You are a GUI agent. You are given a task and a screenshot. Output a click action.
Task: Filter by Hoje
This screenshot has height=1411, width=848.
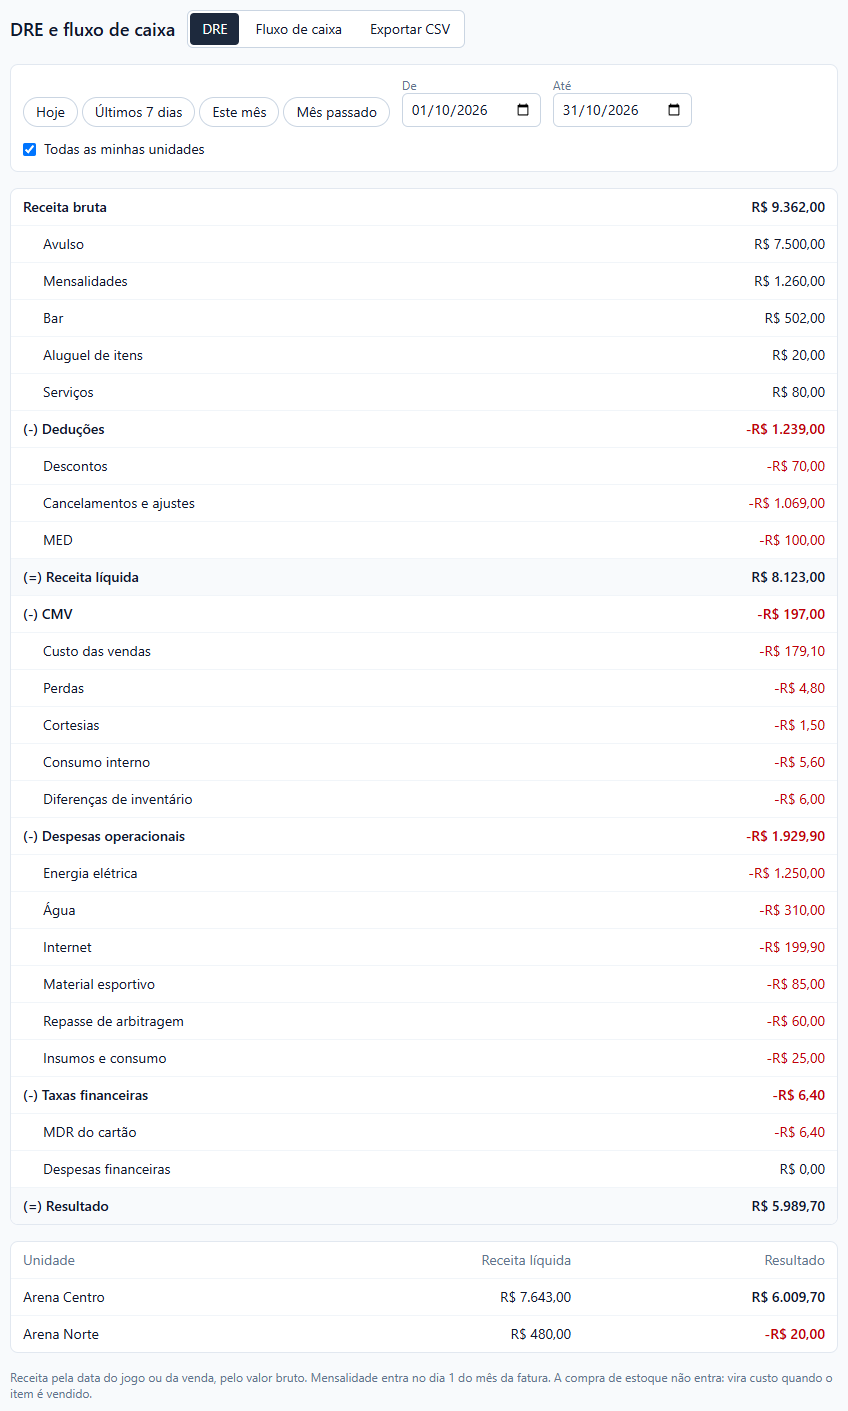[50, 112]
